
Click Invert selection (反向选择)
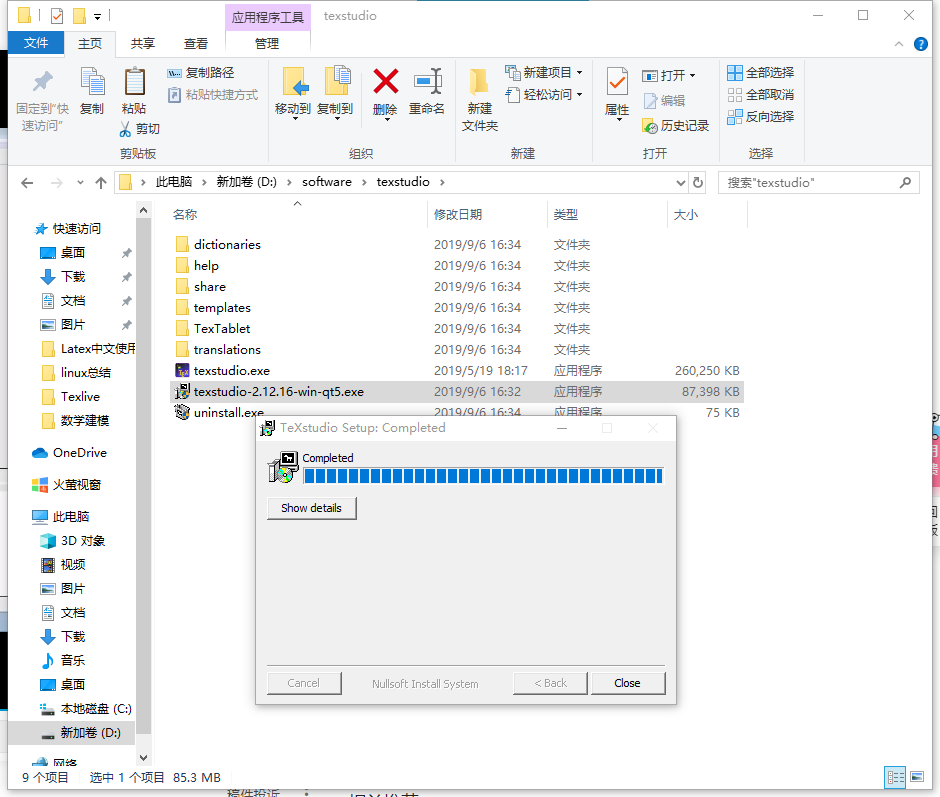pyautogui.click(x=761, y=117)
